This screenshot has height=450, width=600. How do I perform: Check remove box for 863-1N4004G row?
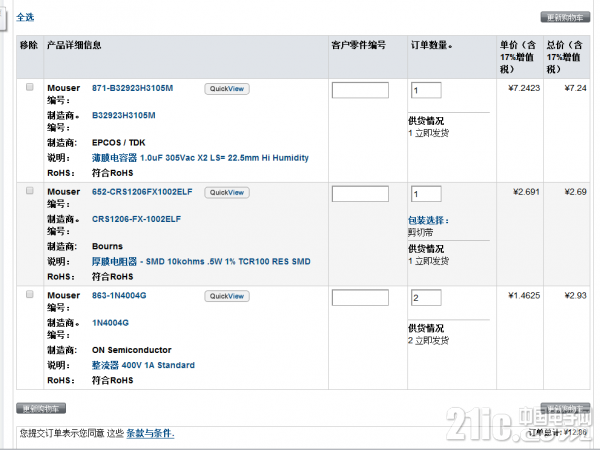[x=29, y=294]
